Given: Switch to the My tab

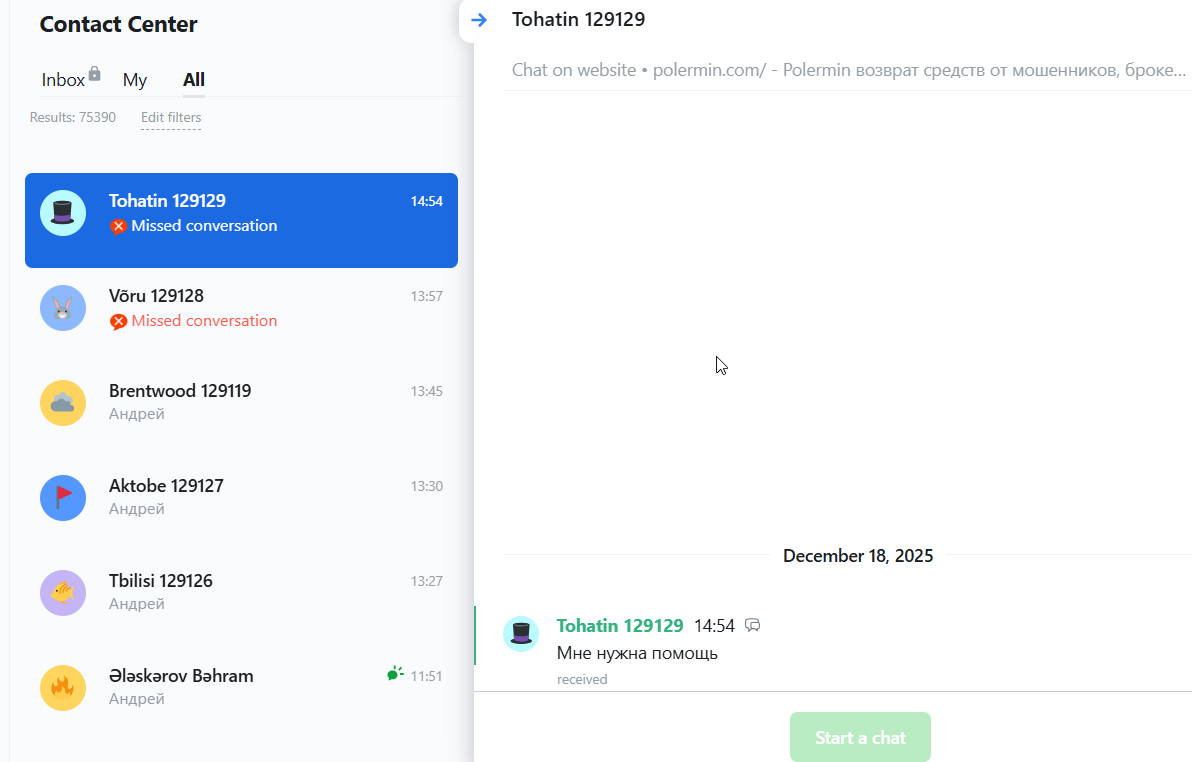Looking at the screenshot, I should (135, 80).
